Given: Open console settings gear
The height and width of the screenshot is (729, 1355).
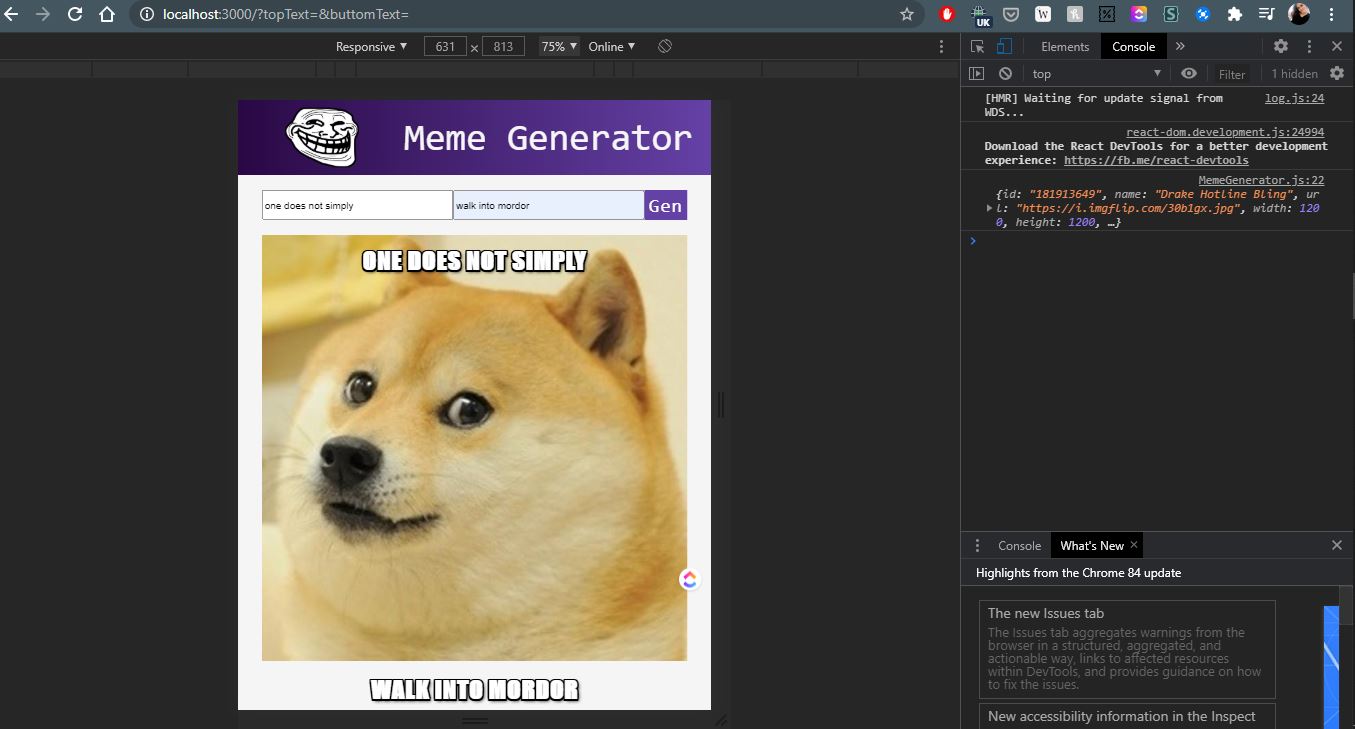Looking at the screenshot, I should tap(1337, 73).
